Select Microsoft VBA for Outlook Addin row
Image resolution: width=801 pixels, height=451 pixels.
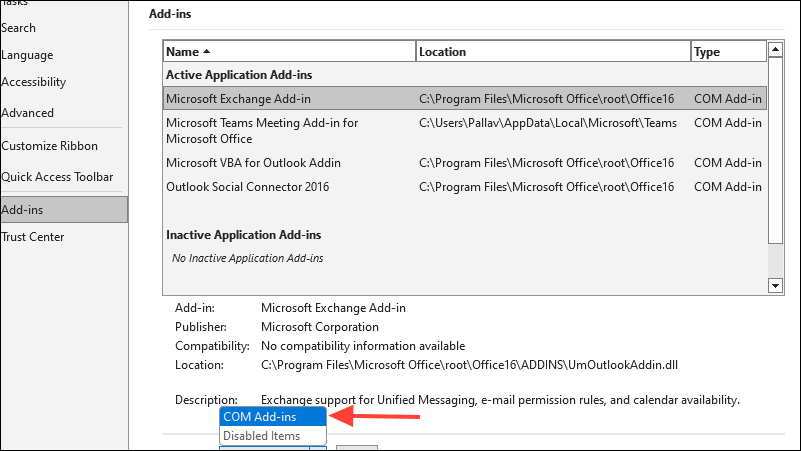coord(465,163)
